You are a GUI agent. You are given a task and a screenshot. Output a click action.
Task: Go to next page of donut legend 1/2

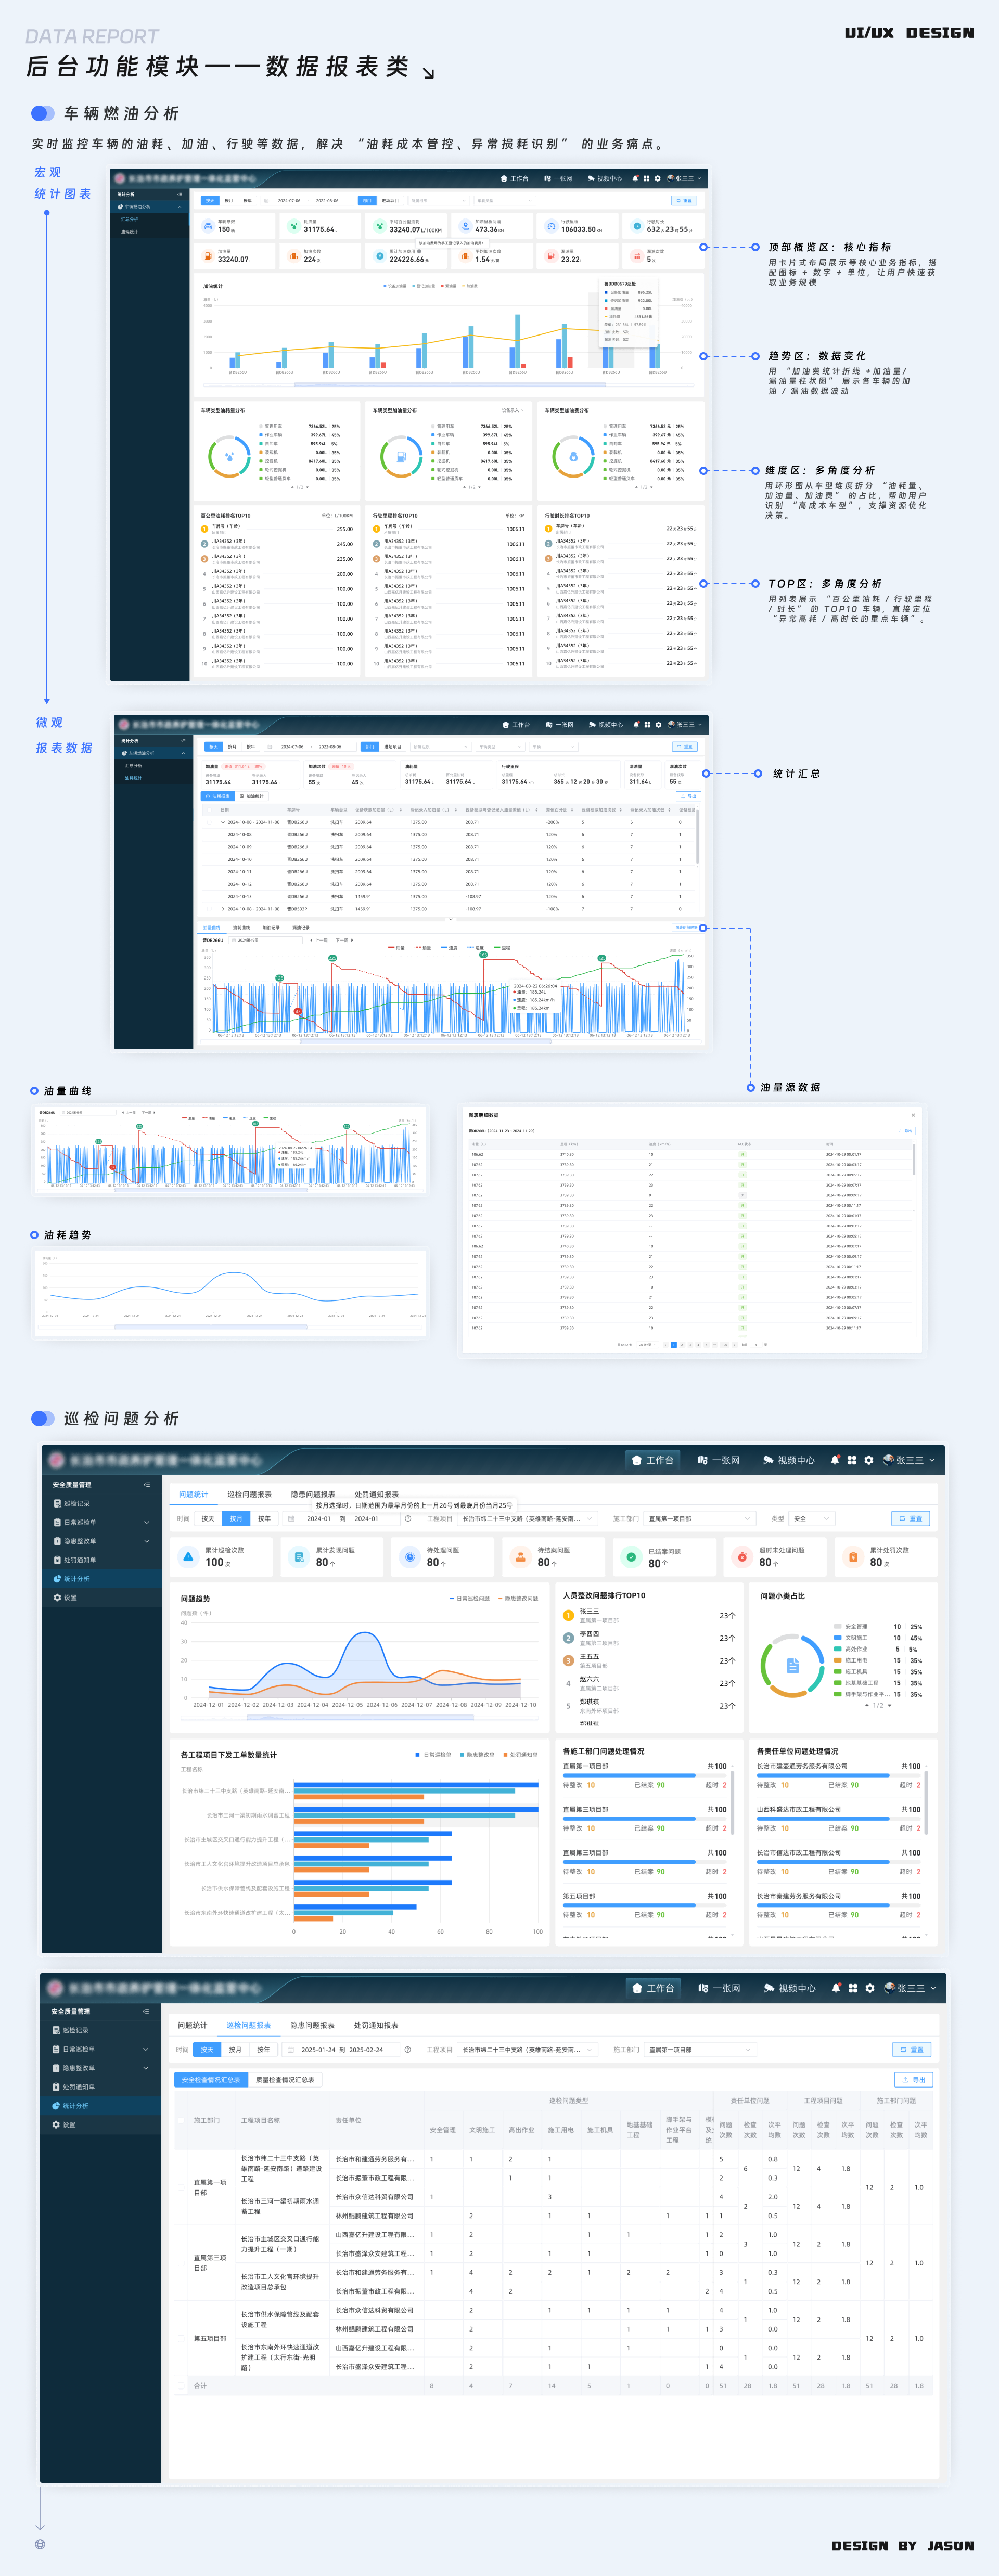point(889,1706)
